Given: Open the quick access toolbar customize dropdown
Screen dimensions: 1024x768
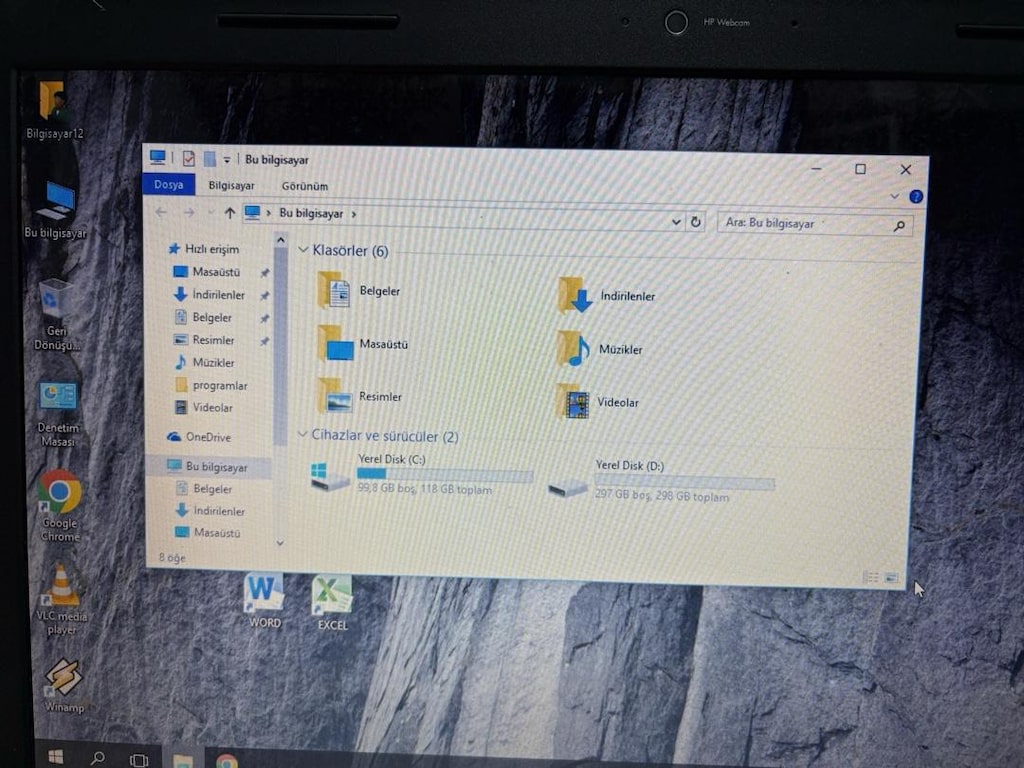Looking at the screenshot, I should 227,159.
